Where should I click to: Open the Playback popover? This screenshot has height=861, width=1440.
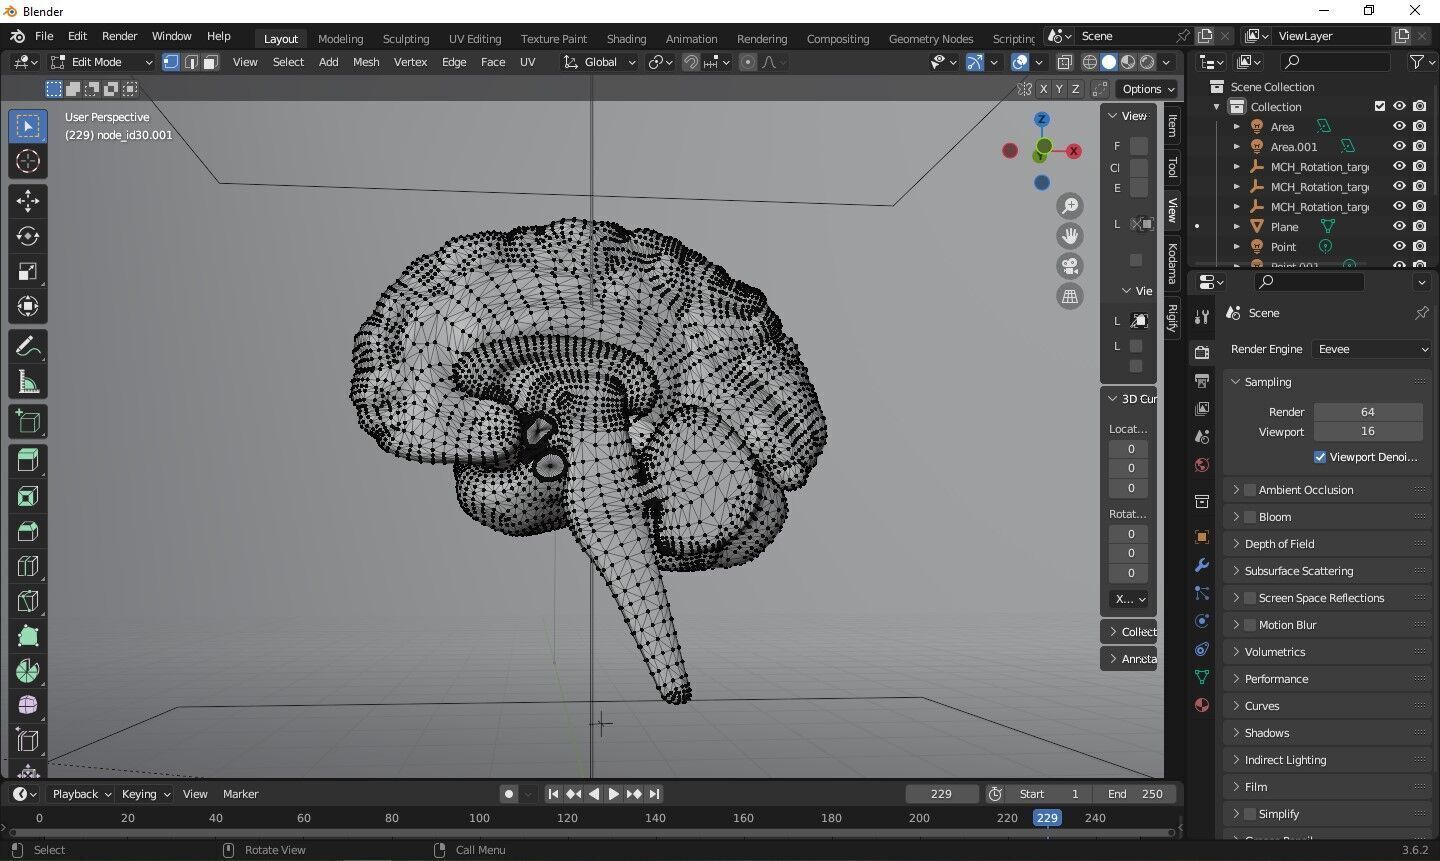(81, 794)
